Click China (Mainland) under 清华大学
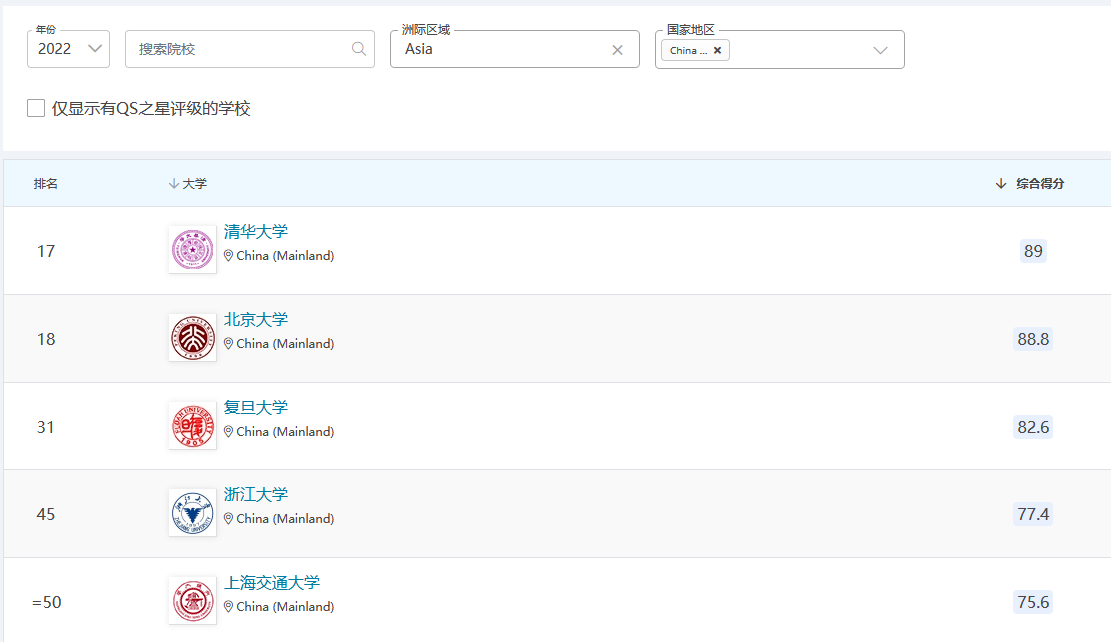This screenshot has width=1111, height=642. click(285, 256)
